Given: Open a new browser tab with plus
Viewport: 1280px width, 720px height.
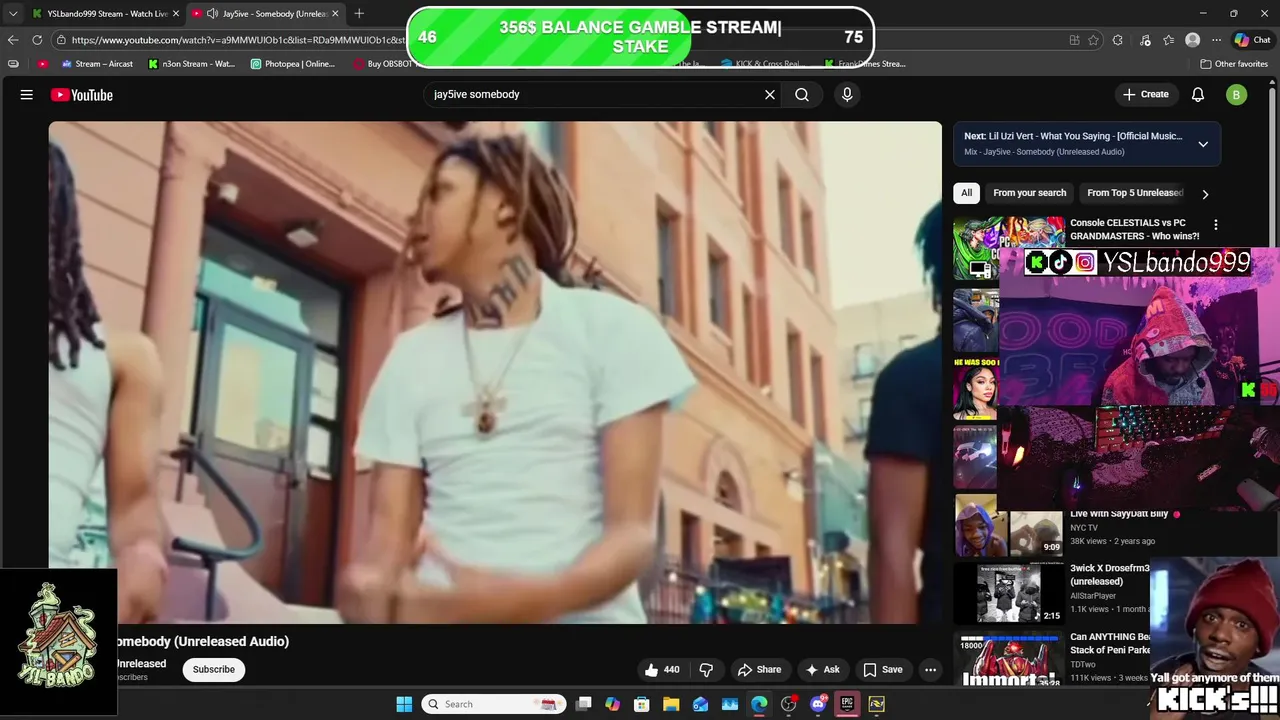Looking at the screenshot, I should (359, 13).
